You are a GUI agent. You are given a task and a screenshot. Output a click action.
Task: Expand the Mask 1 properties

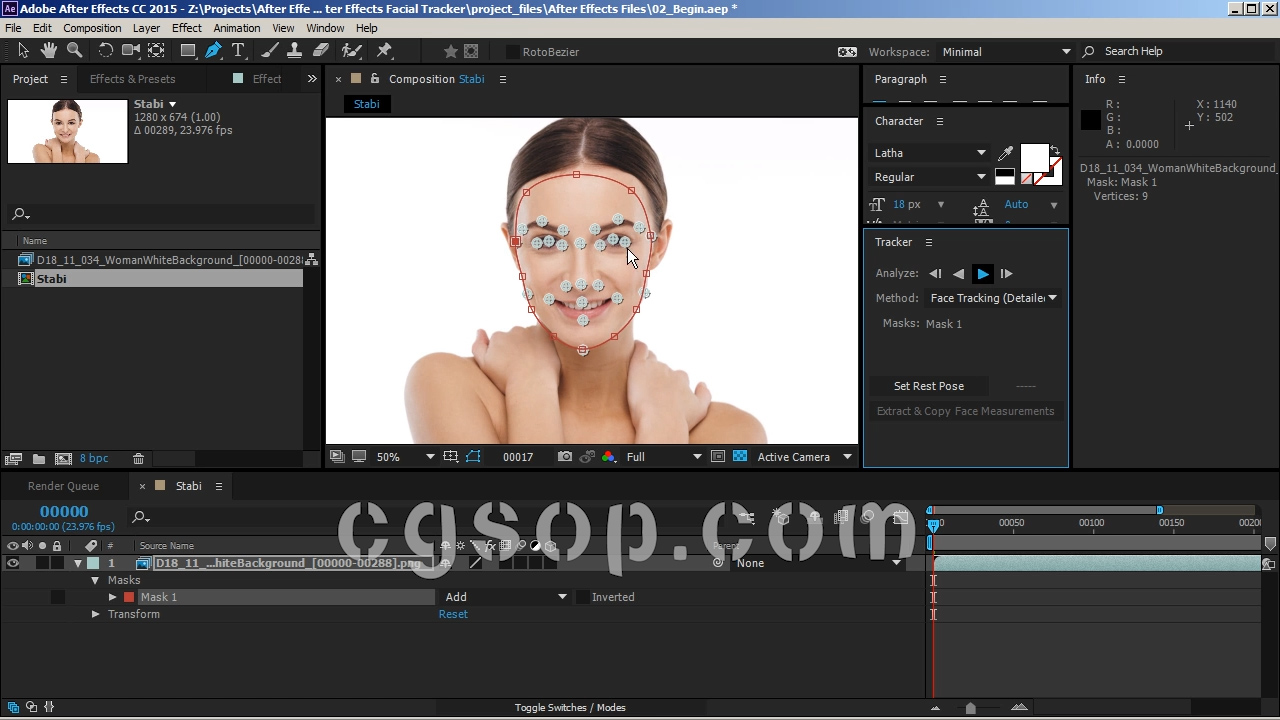coord(113,597)
